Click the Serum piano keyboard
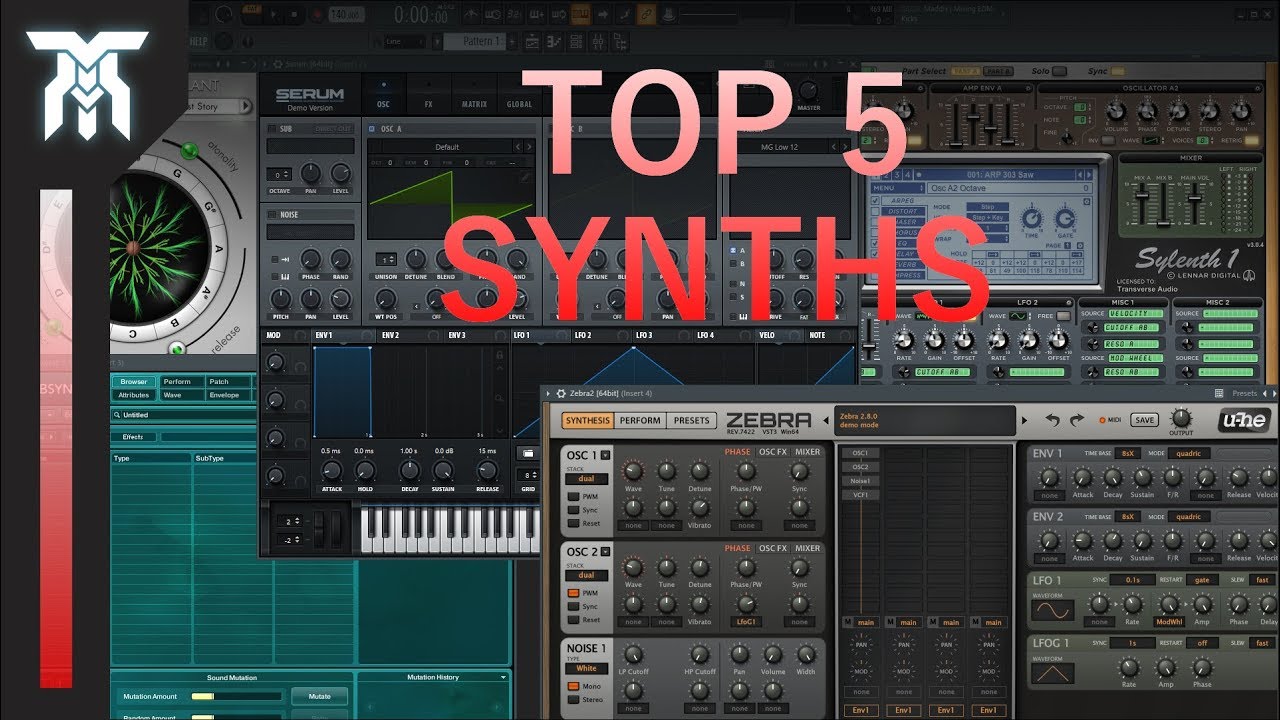Screen dimensions: 1280x720 coord(451,529)
